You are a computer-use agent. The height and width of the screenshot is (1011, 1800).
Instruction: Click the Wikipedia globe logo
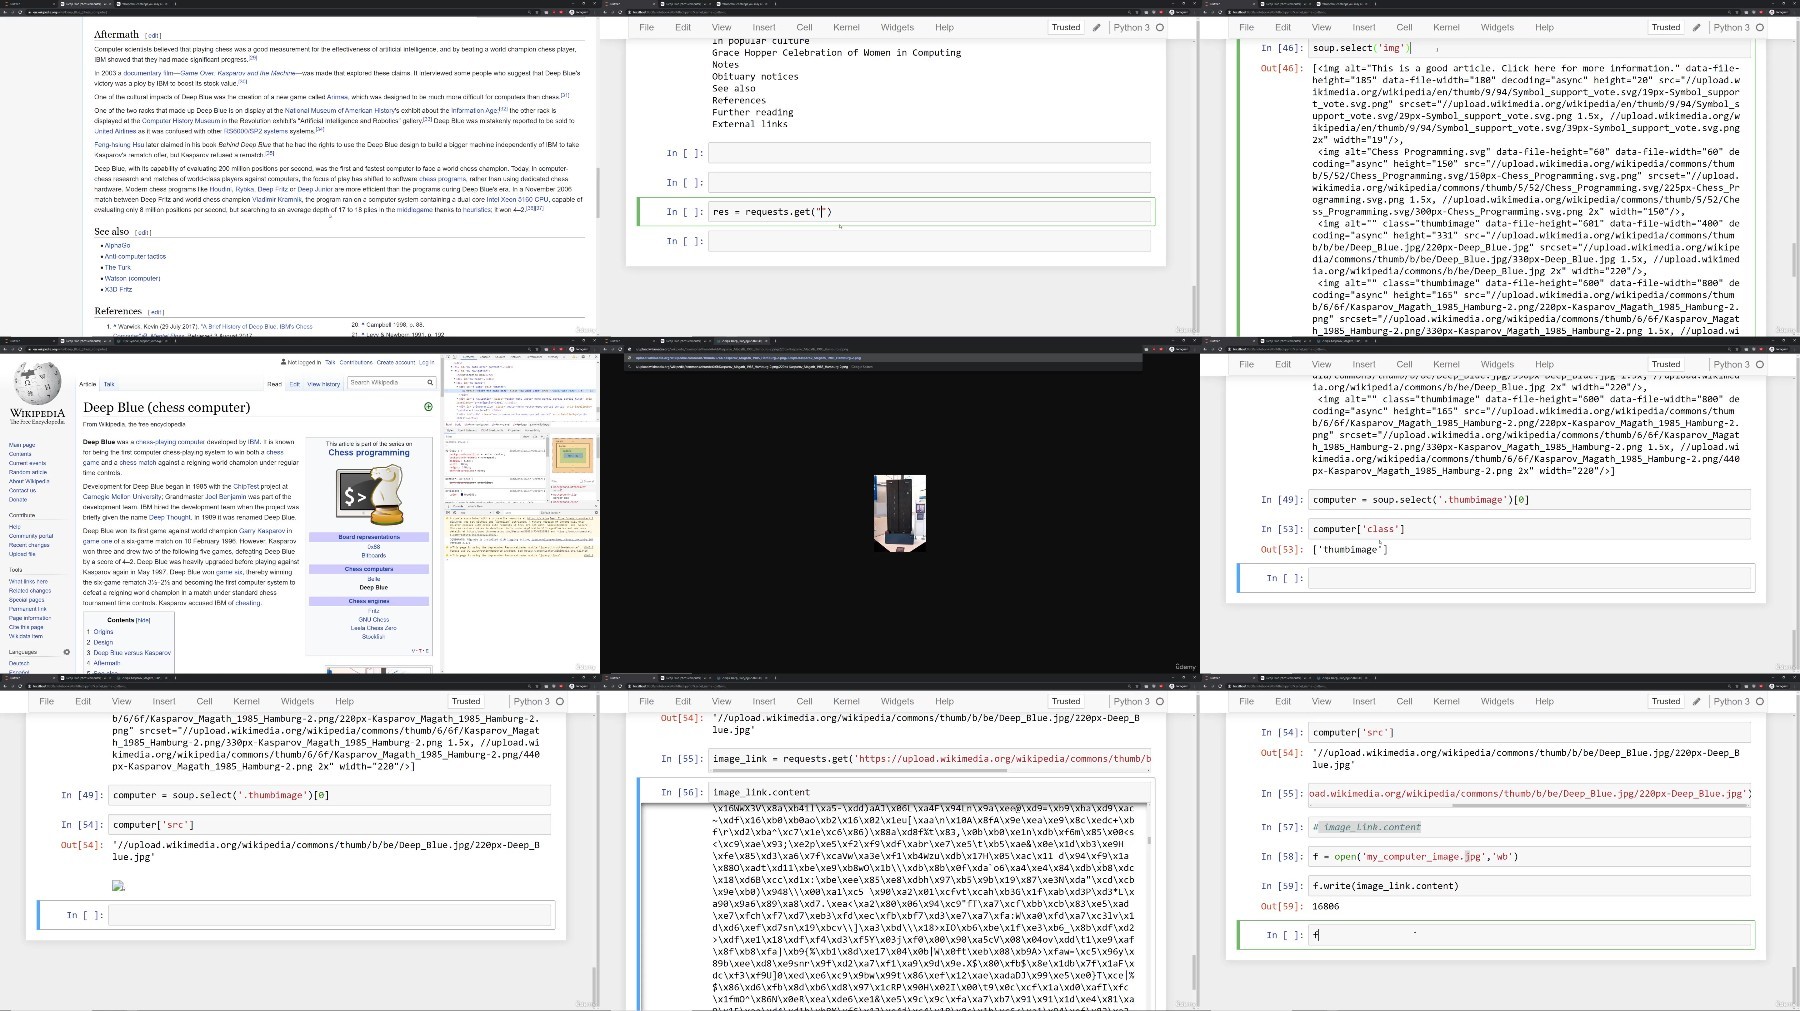pyautogui.click(x=37, y=383)
